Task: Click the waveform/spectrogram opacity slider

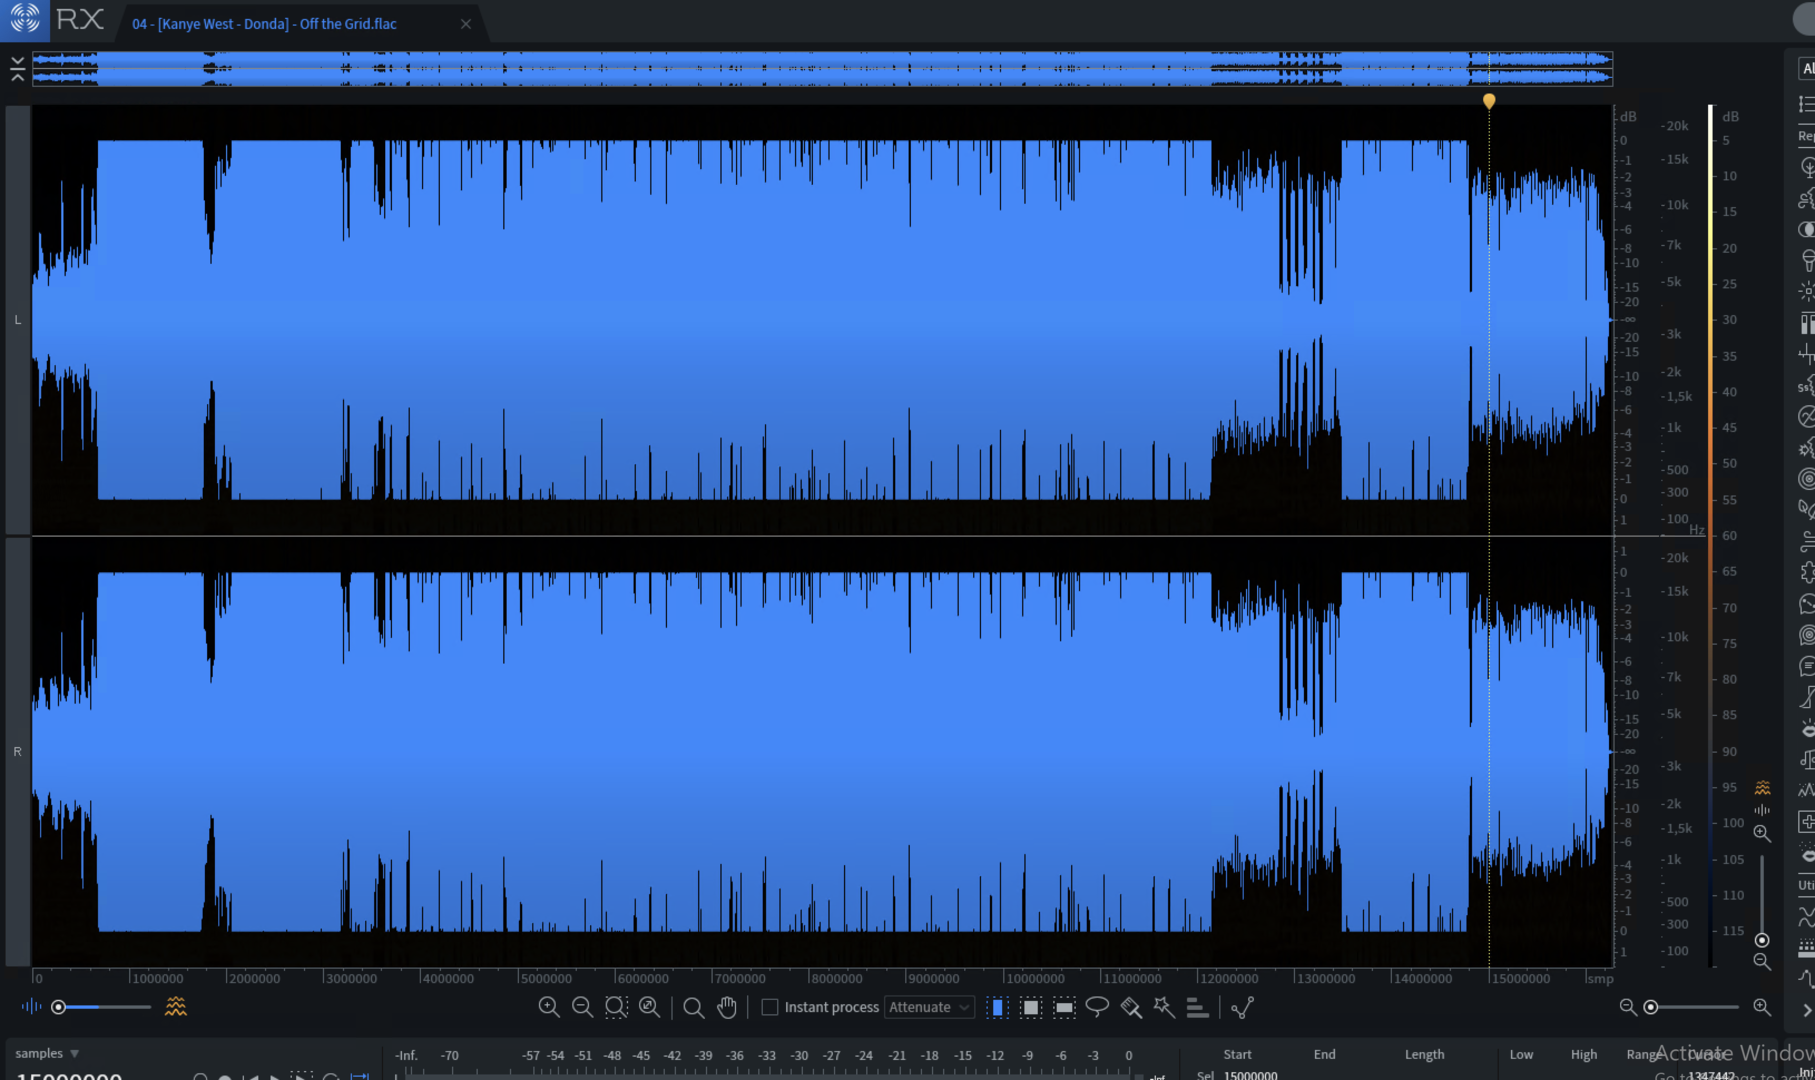Action: 100,1007
